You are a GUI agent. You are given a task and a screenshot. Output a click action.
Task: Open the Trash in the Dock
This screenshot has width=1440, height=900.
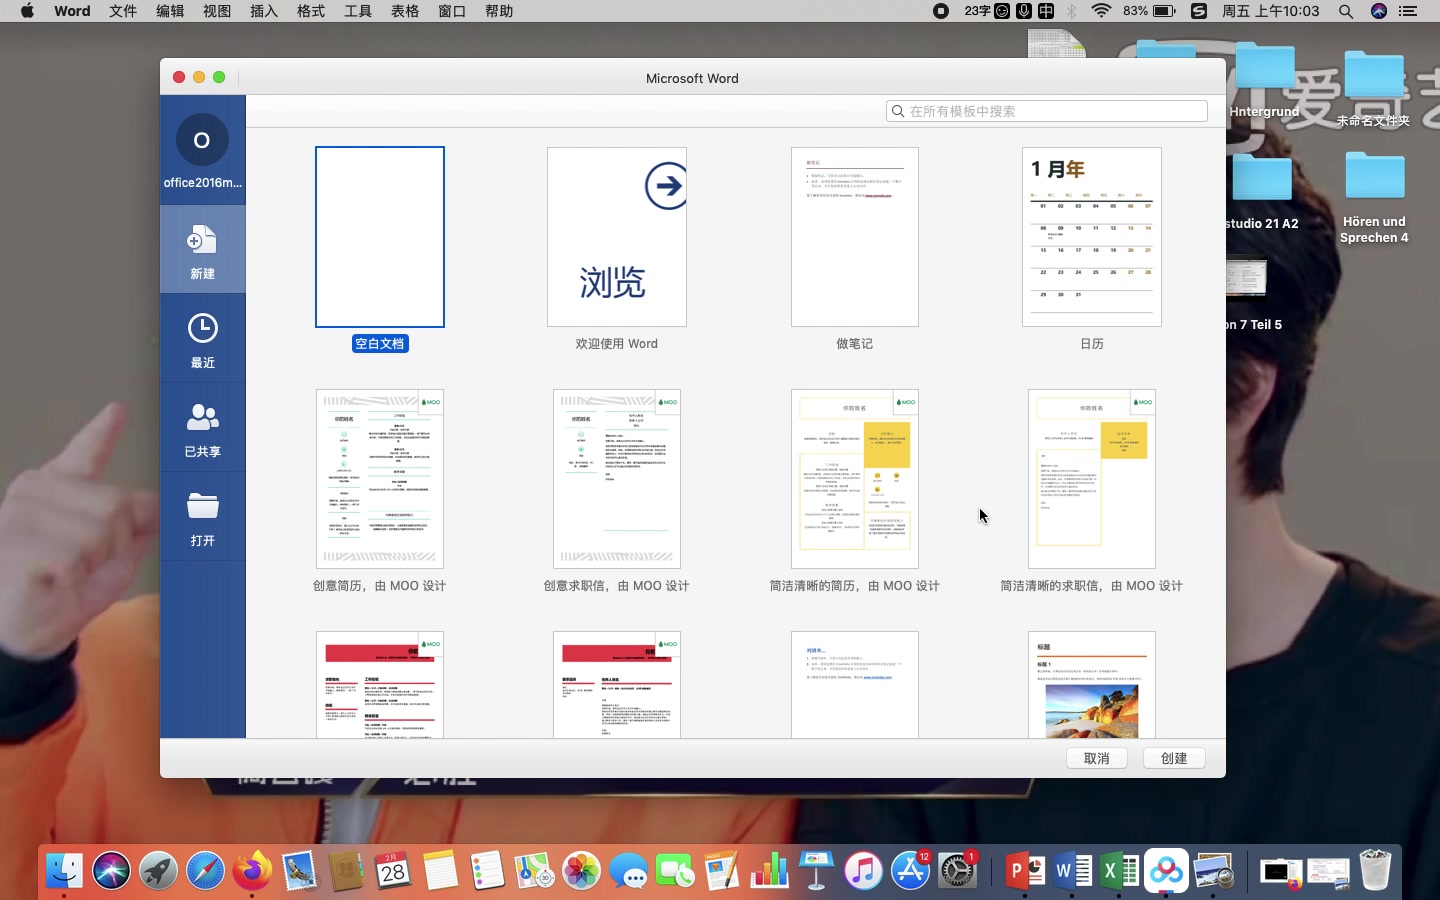[1376, 871]
